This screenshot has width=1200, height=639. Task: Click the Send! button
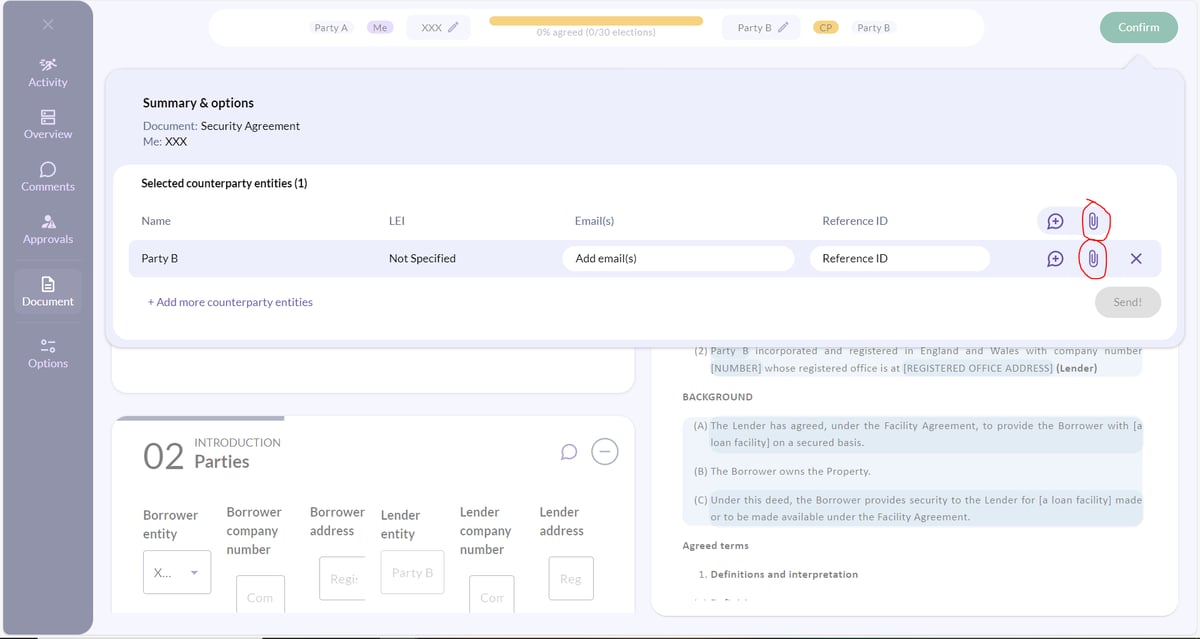coord(1128,302)
